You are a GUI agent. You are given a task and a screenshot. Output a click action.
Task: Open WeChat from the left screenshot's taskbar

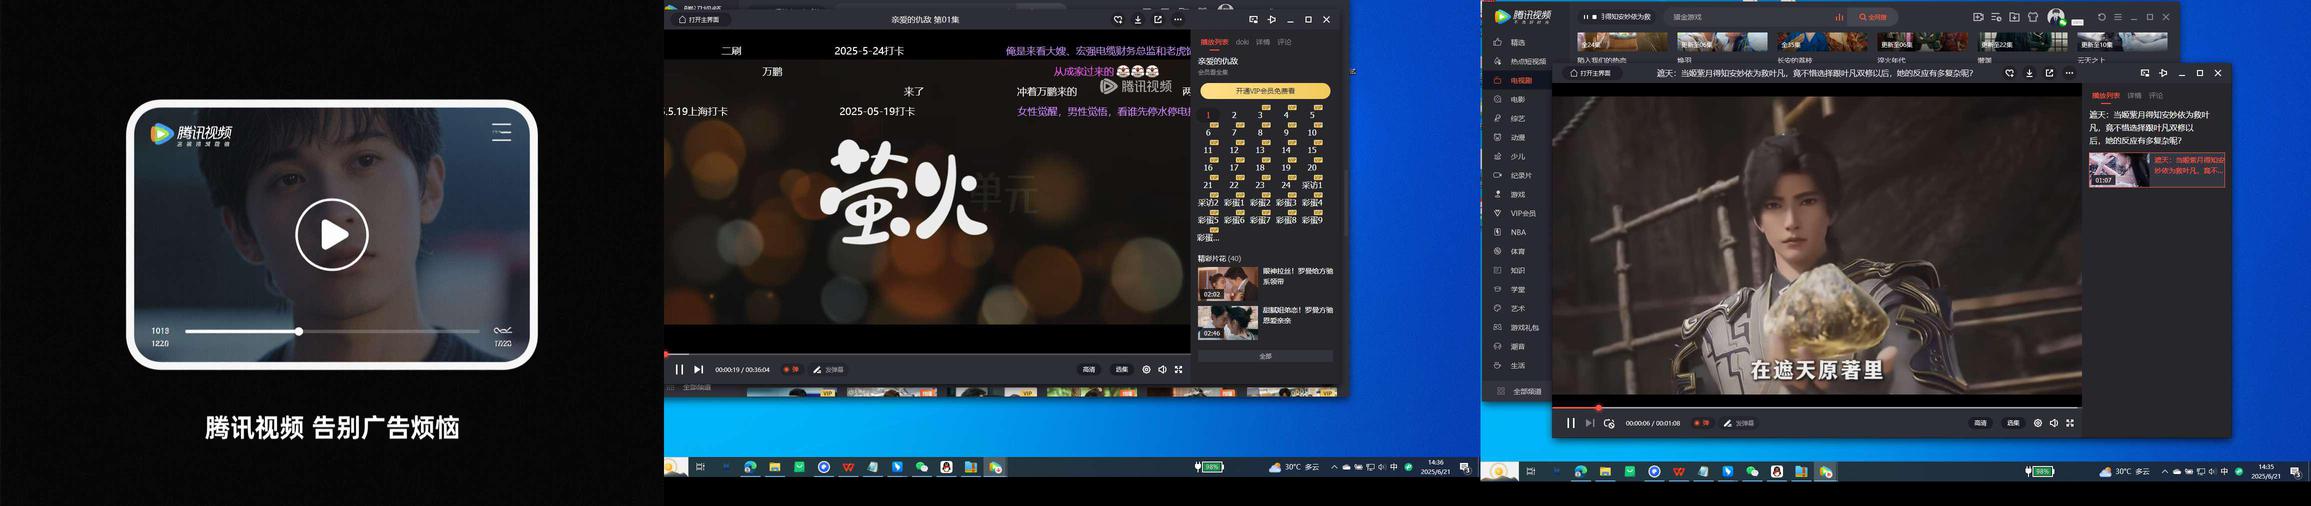point(921,467)
